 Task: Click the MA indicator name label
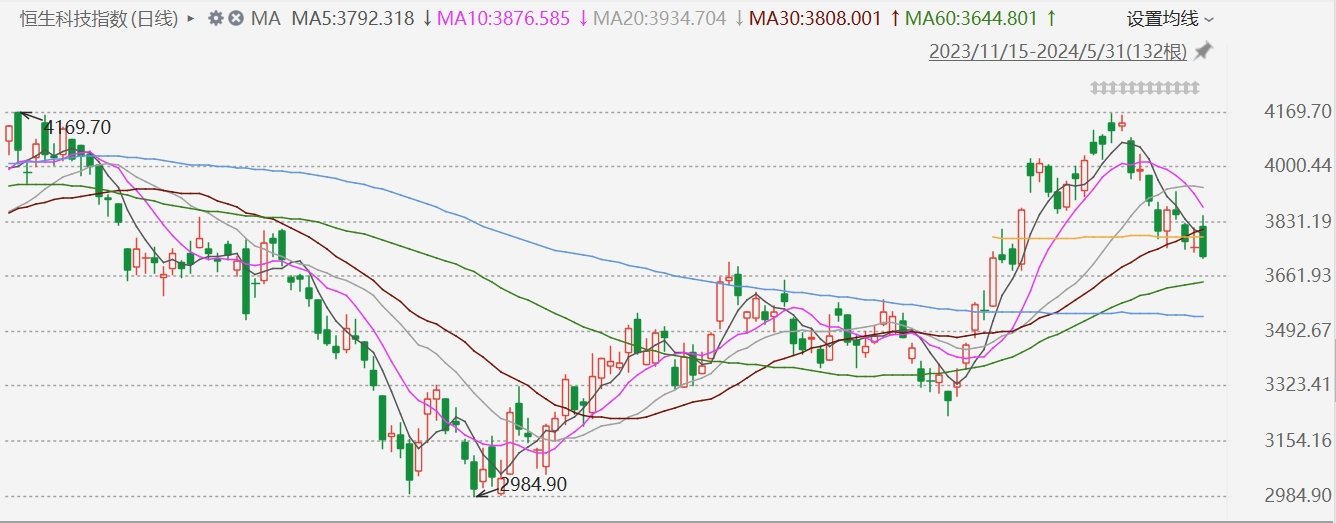click(266, 19)
